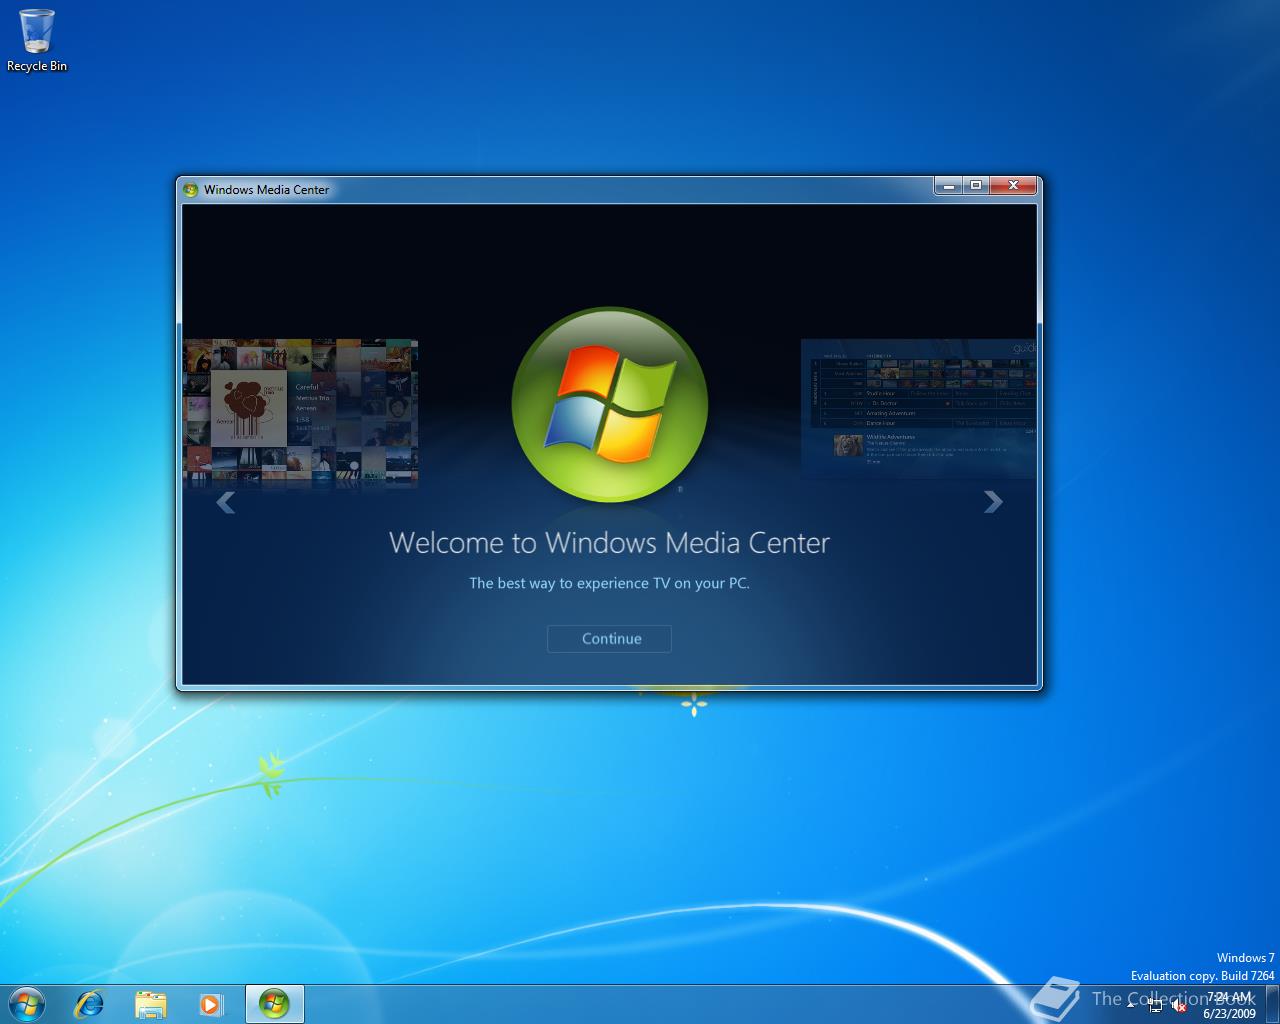Open the network status tray icon
This screenshot has height=1024, width=1280.
(x=1155, y=1006)
